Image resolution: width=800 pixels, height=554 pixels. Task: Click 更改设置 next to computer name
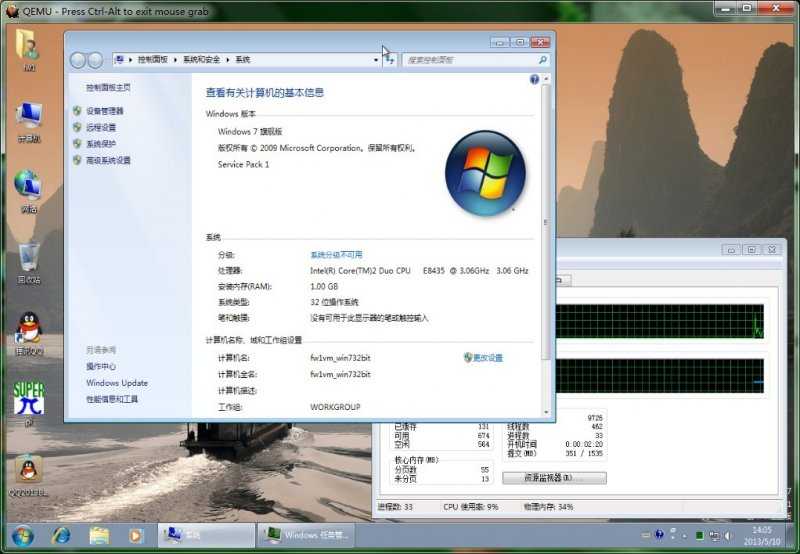487,358
